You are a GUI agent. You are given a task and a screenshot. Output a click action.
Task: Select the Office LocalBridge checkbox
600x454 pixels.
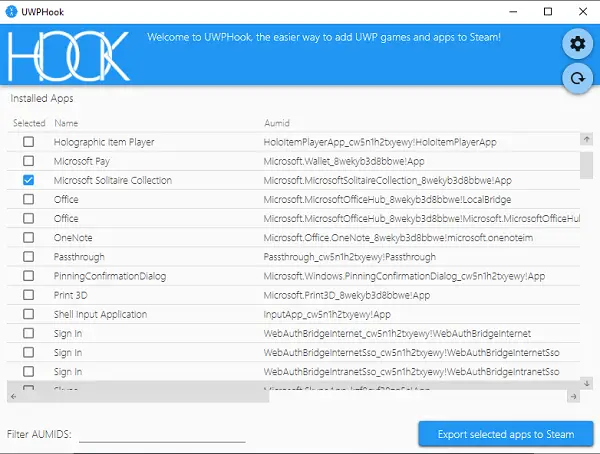click(x=28, y=199)
